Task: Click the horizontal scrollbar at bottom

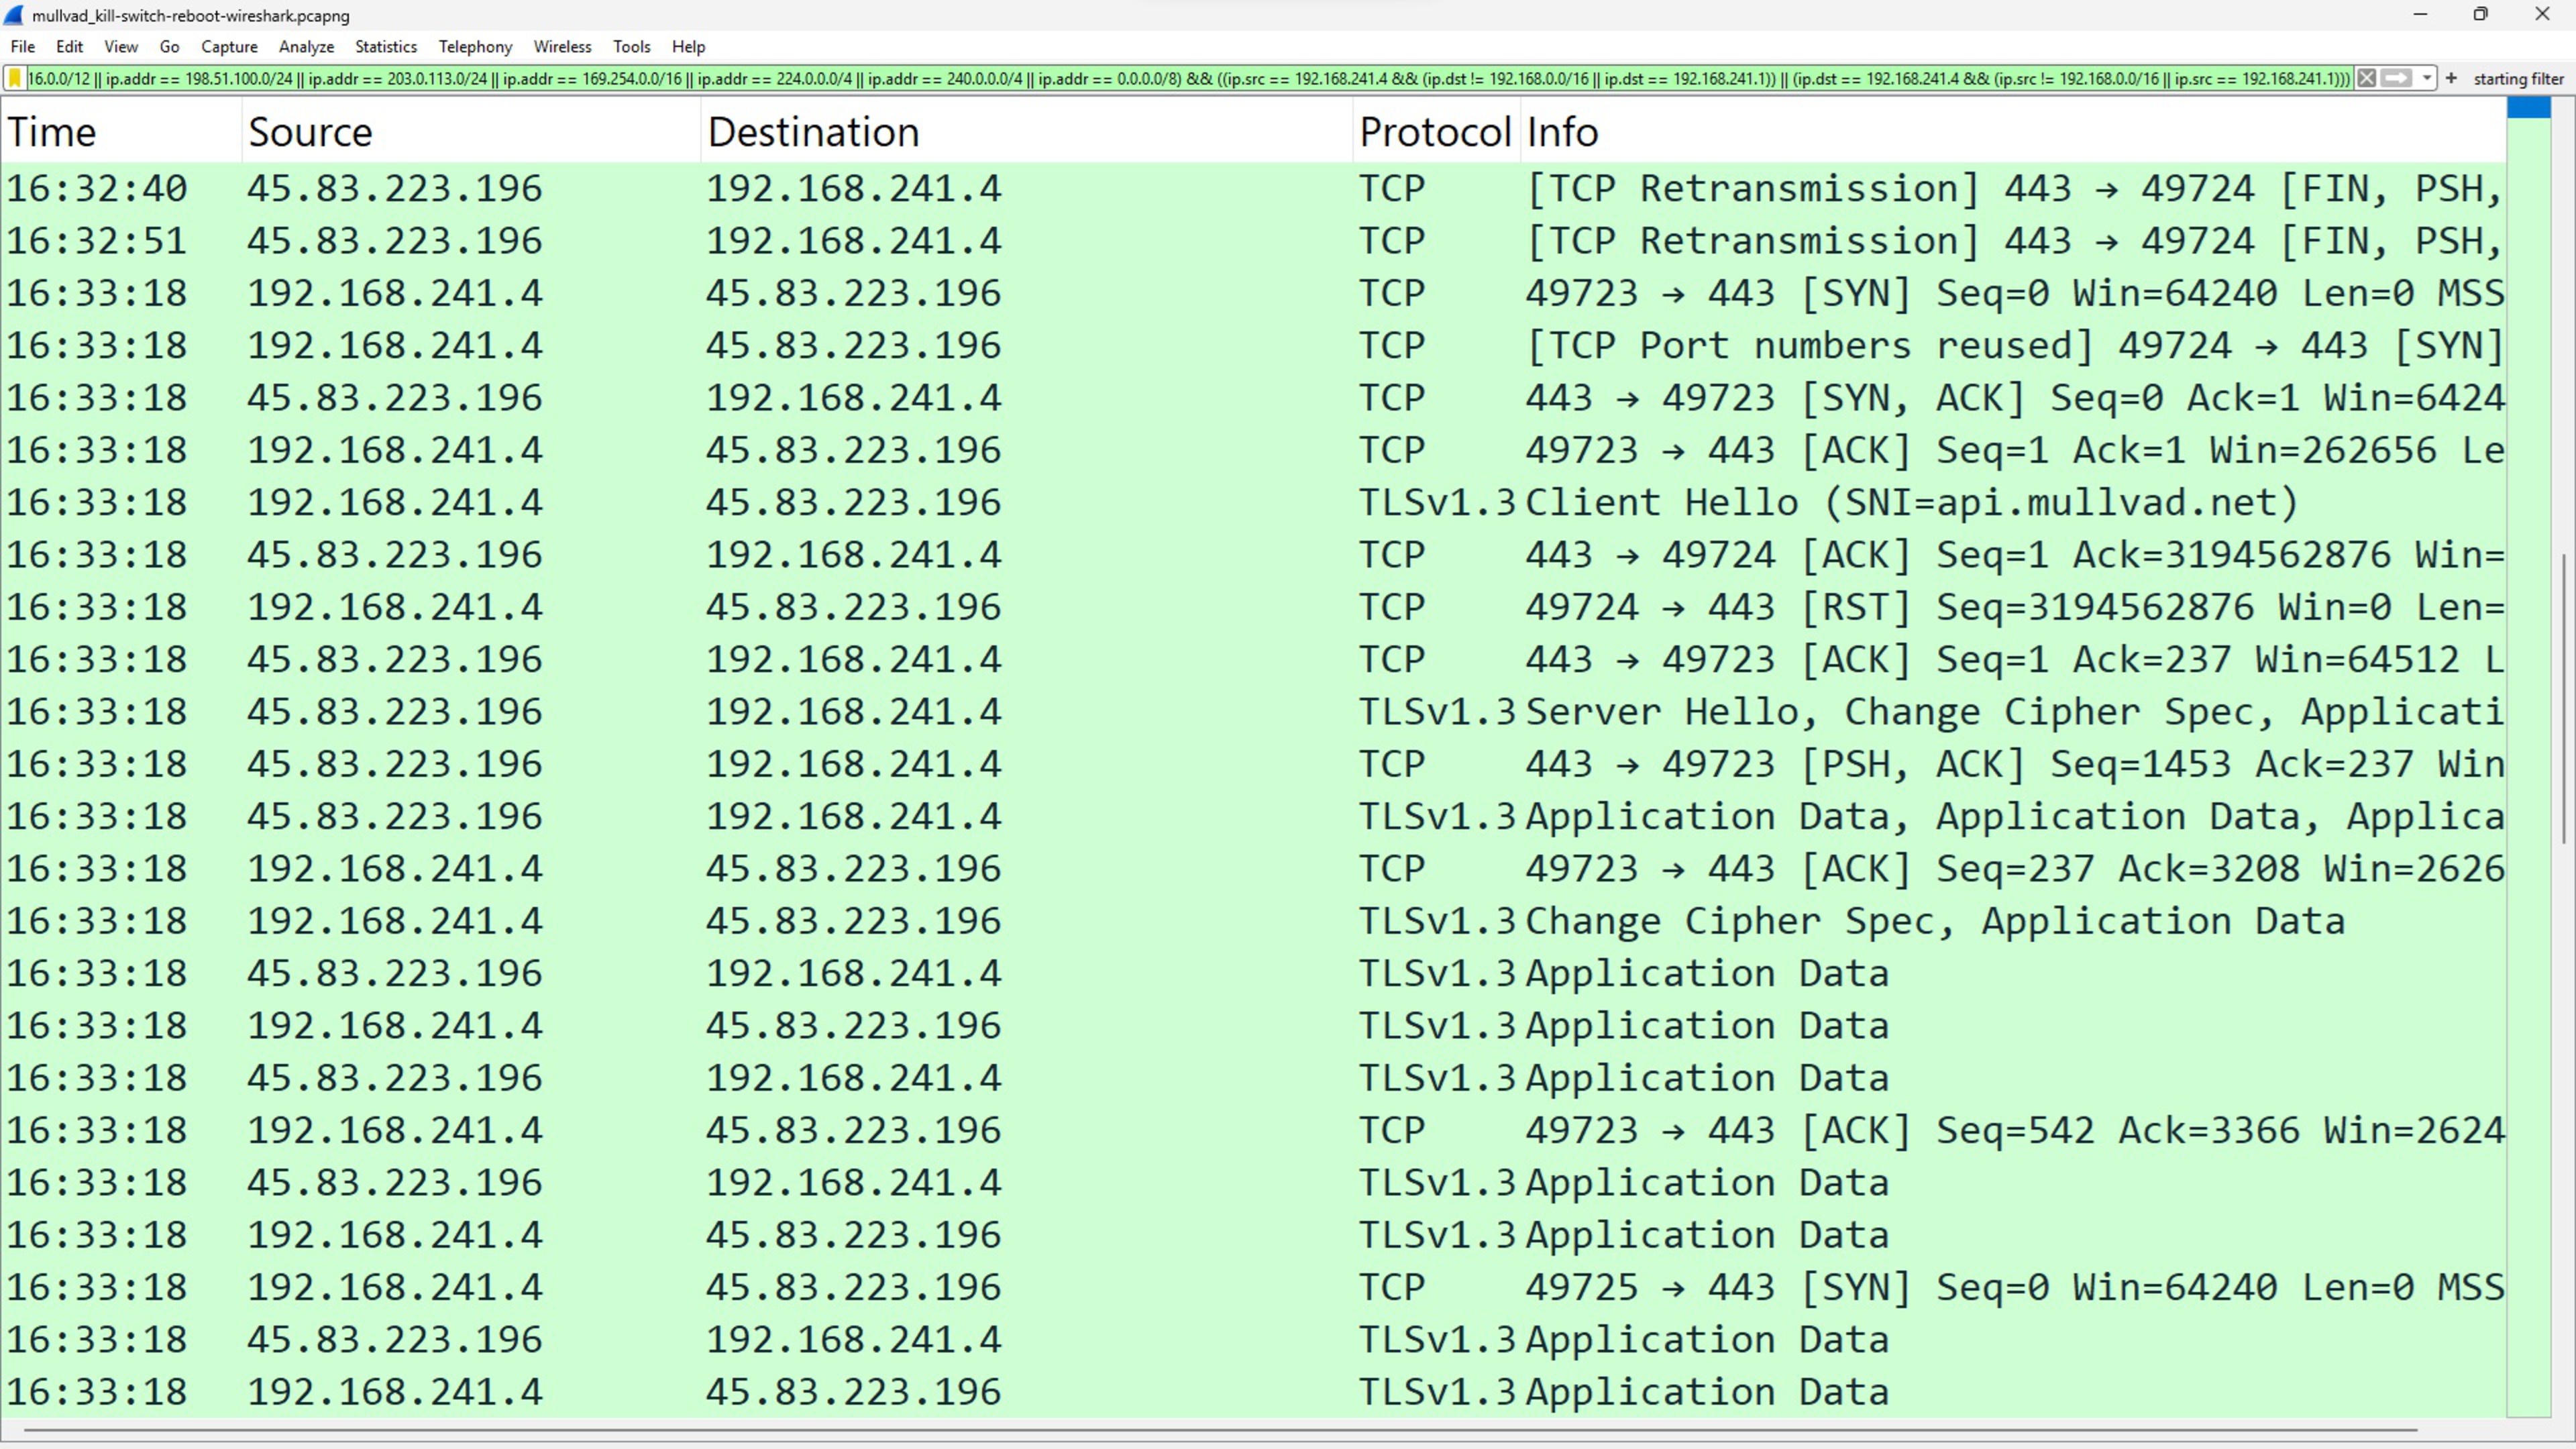Action: [1220, 1431]
